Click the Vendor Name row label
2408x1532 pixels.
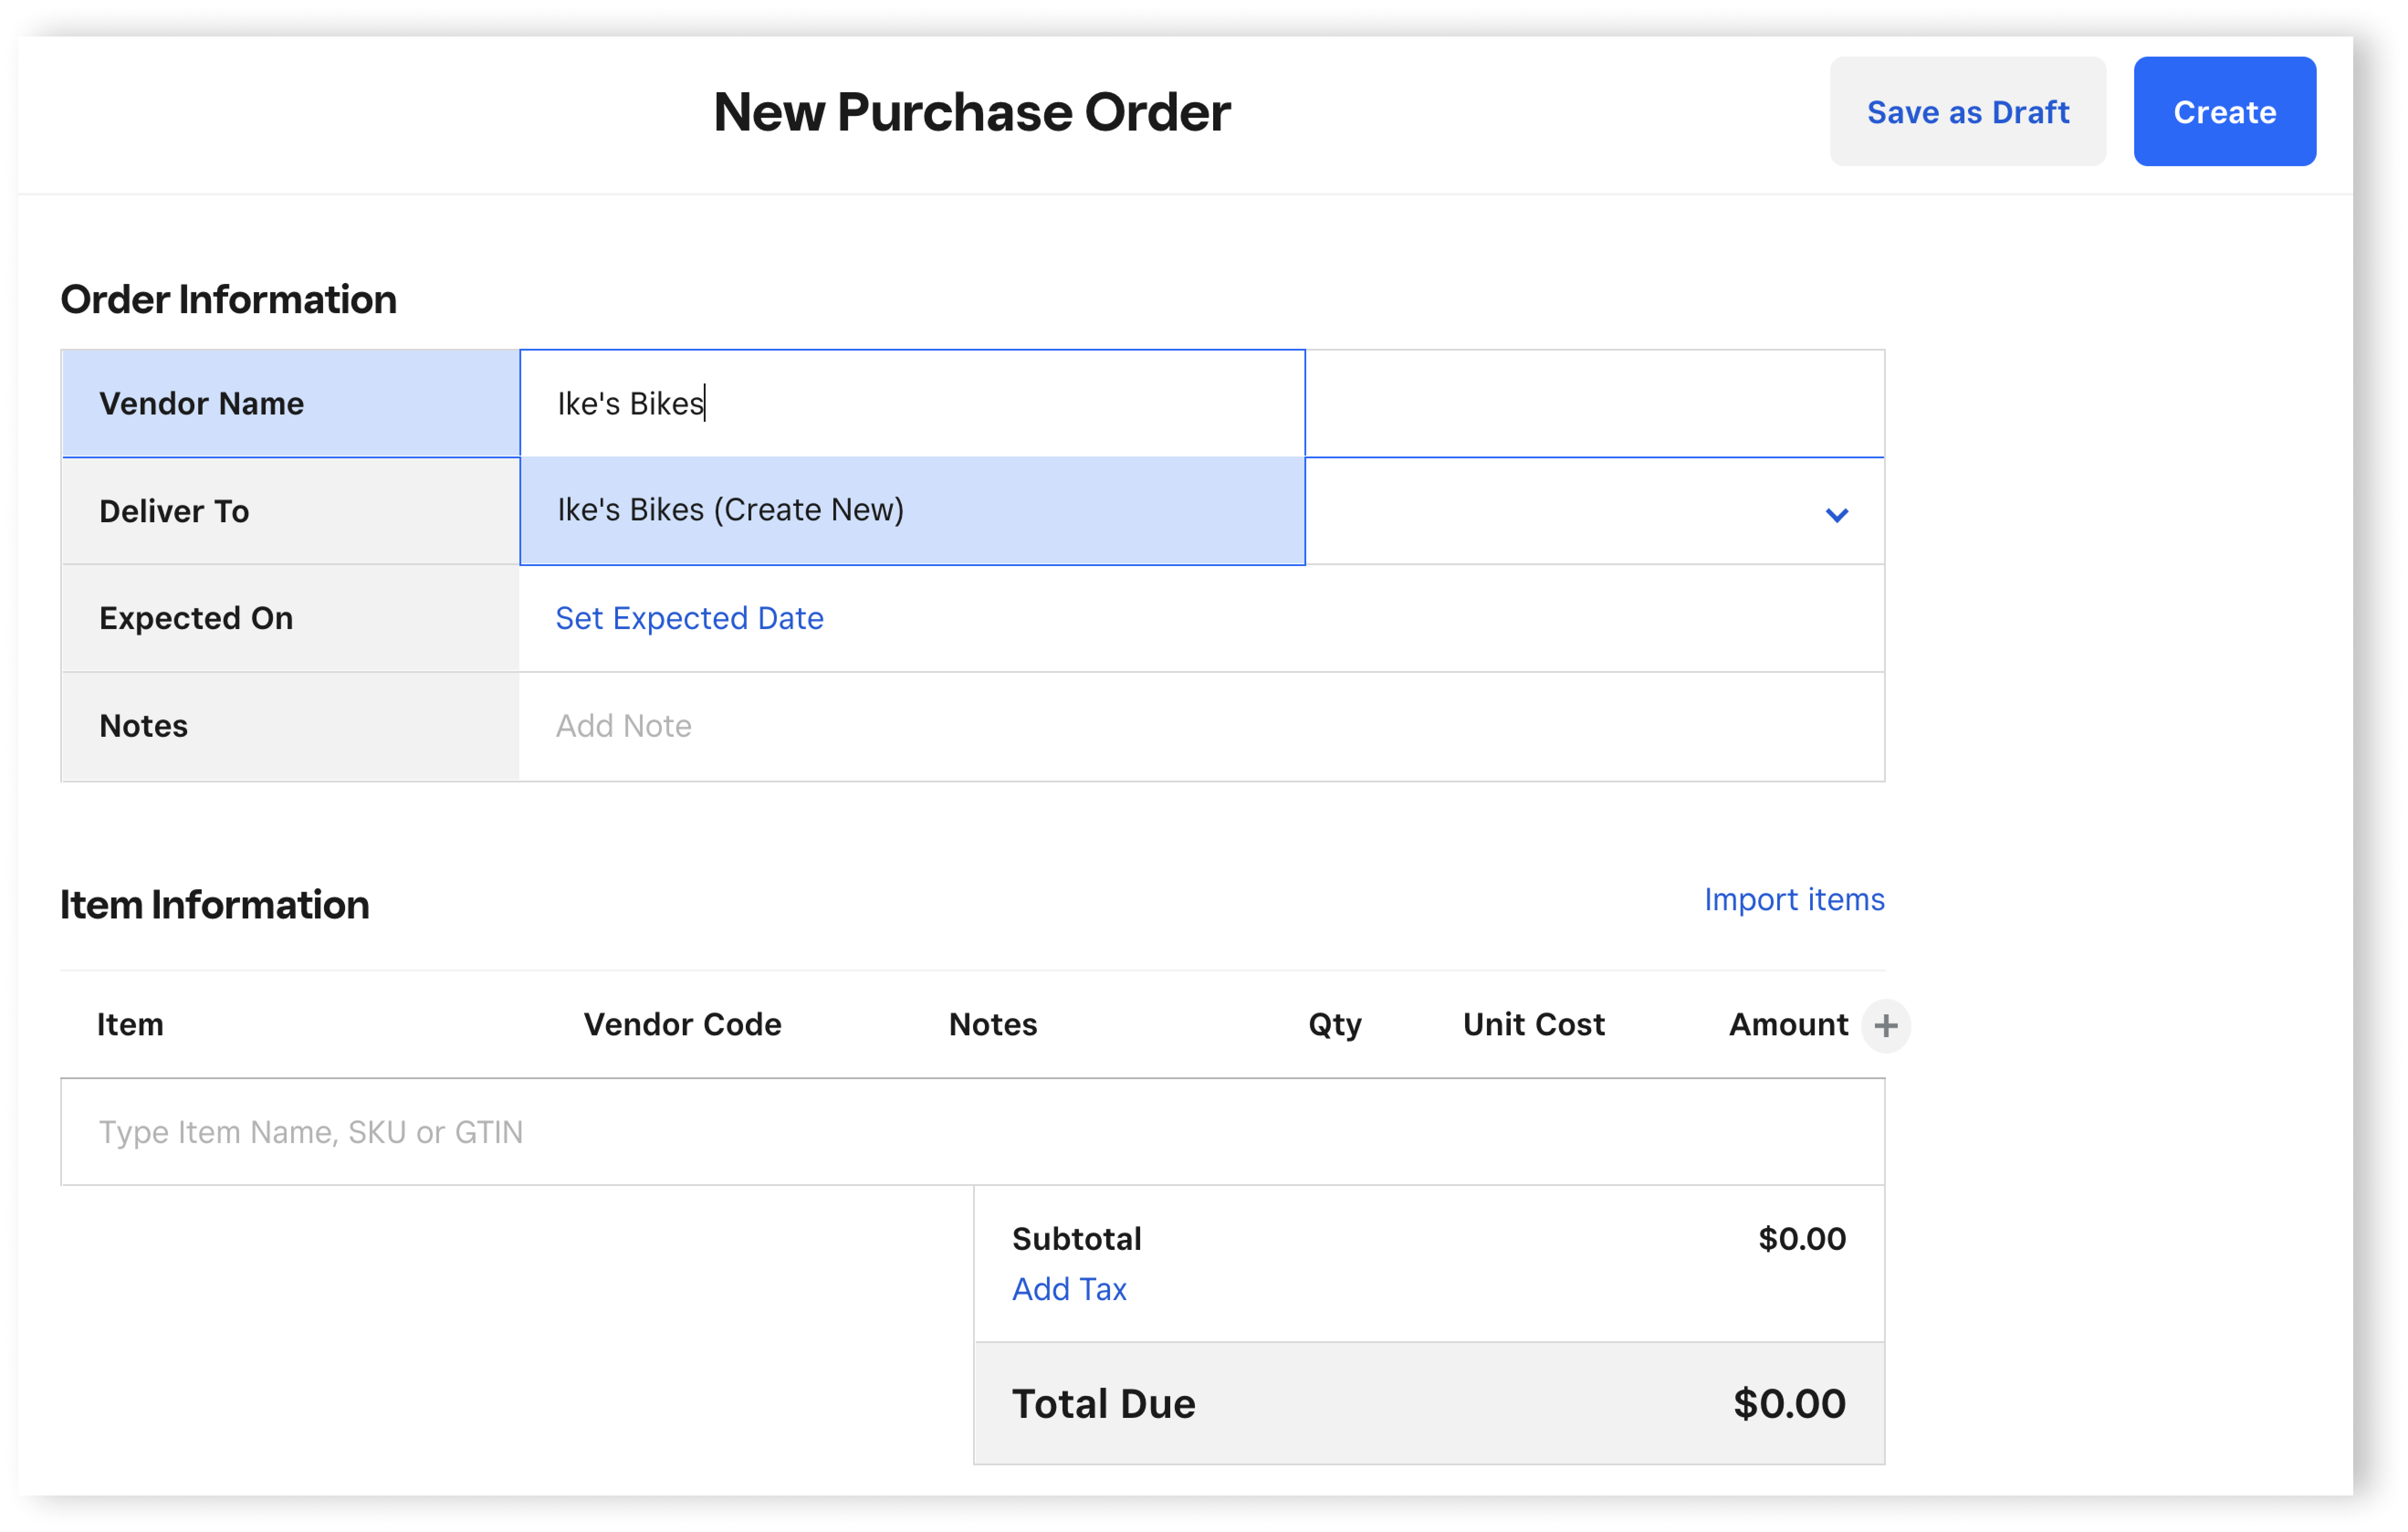coord(201,404)
